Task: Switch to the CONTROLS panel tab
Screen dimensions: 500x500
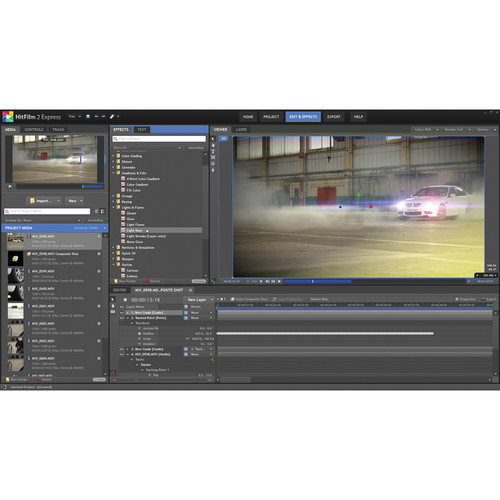Action: pyautogui.click(x=34, y=129)
